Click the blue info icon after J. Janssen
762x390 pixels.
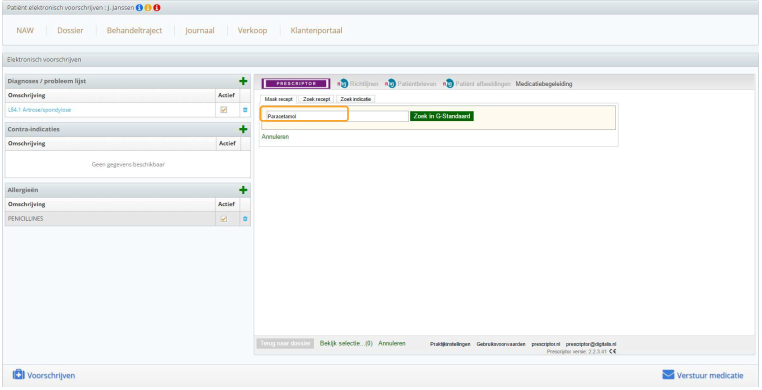(x=139, y=8)
